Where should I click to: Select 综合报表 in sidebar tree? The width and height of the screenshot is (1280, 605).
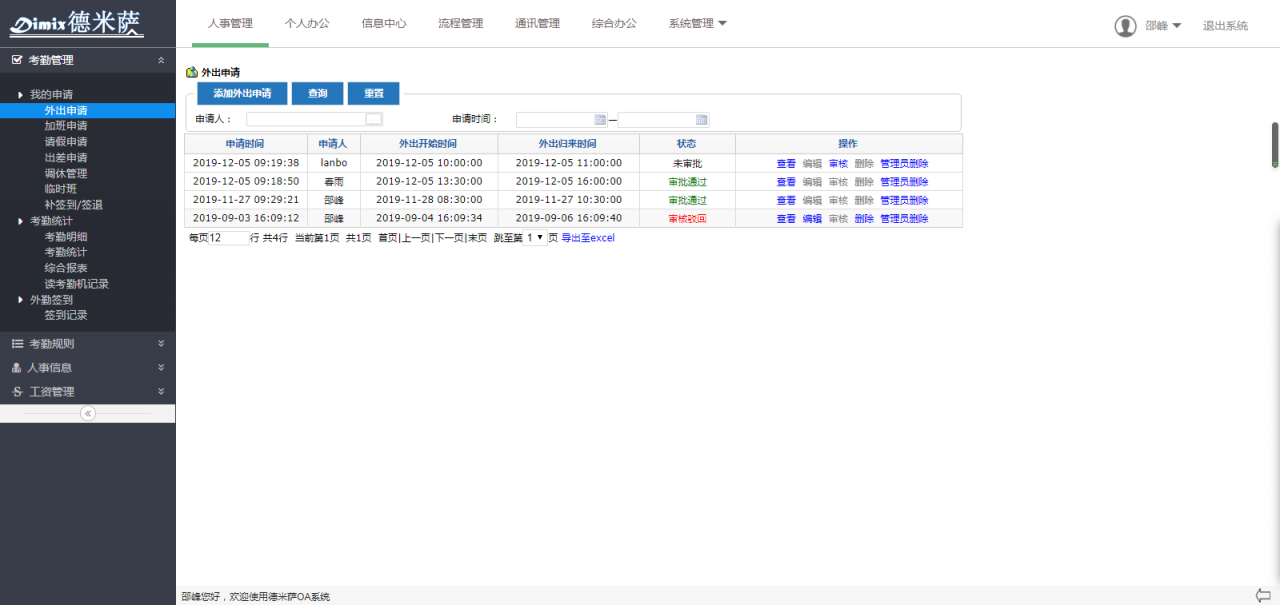click(66, 268)
